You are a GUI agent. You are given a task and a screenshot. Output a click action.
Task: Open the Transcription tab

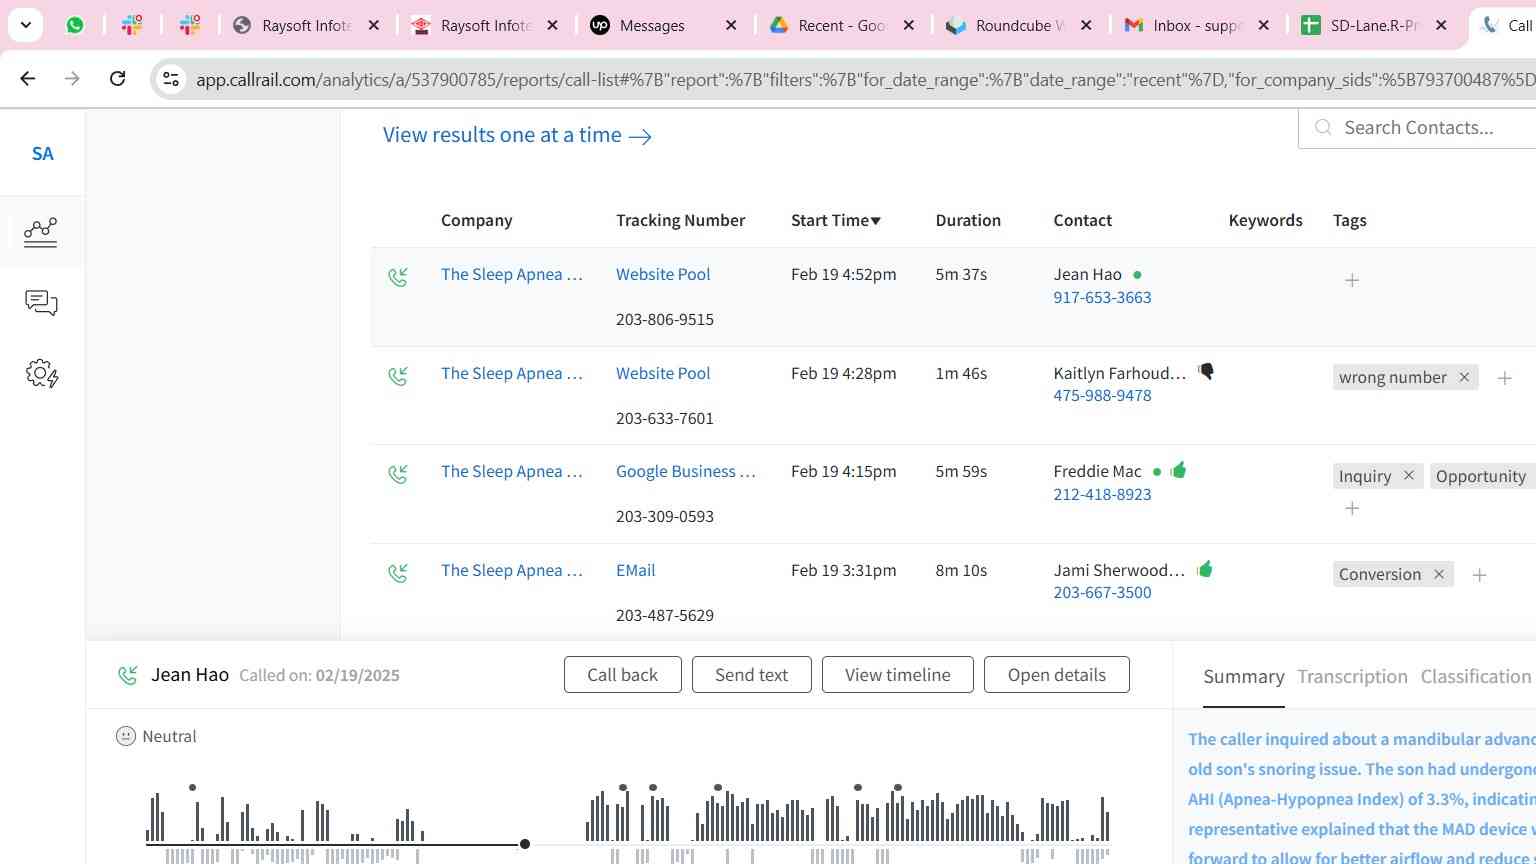pyautogui.click(x=1352, y=677)
